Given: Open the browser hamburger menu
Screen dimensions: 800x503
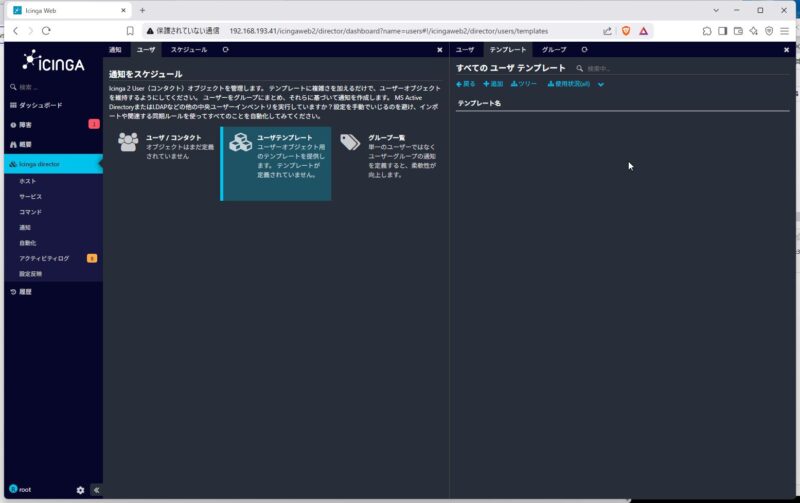Looking at the screenshot, I should (x=785, y=31).
